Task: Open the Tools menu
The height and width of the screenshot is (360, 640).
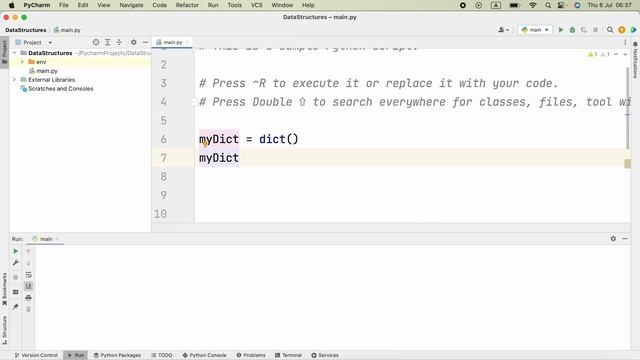Action: (x=234, y=5)
